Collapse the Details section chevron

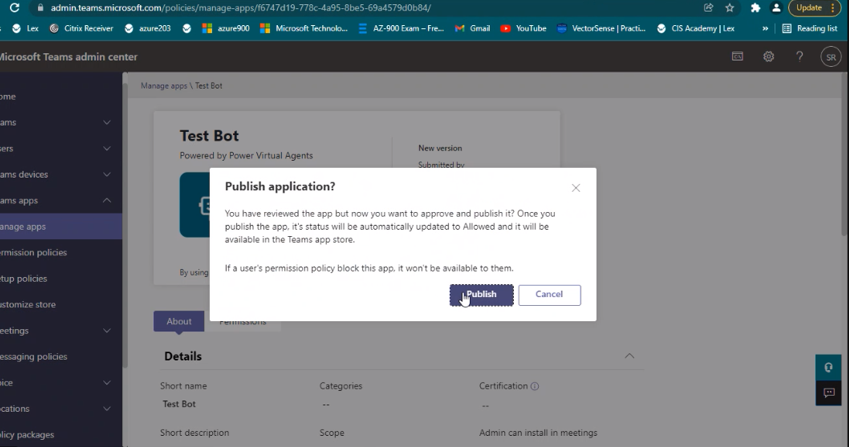click(629, 356)
